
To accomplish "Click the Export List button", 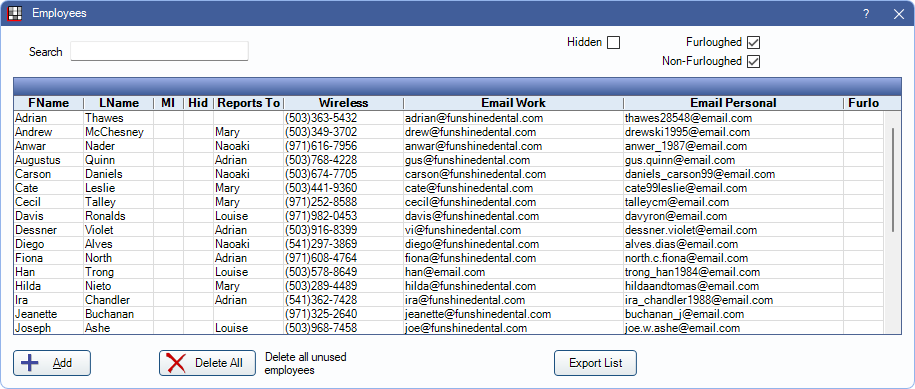I will 595,363.
